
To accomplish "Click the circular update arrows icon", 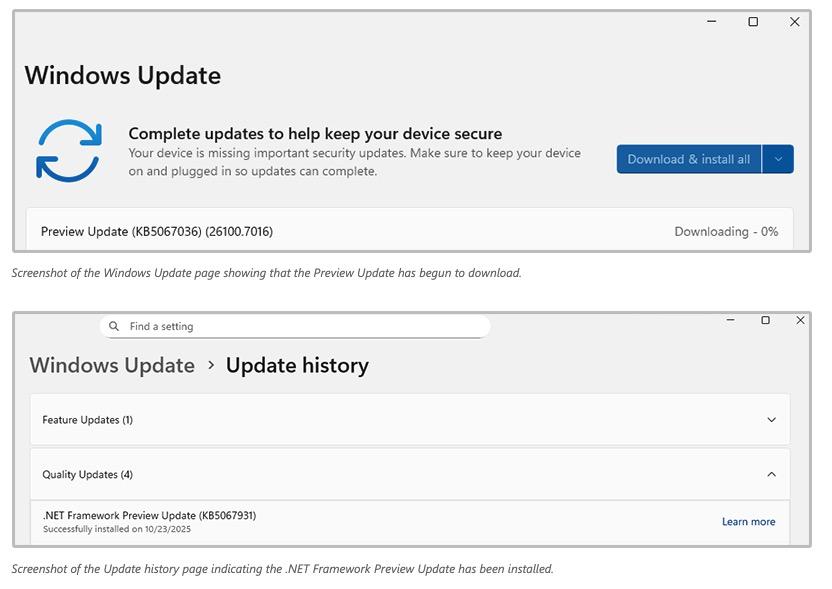I will [68, 151].
